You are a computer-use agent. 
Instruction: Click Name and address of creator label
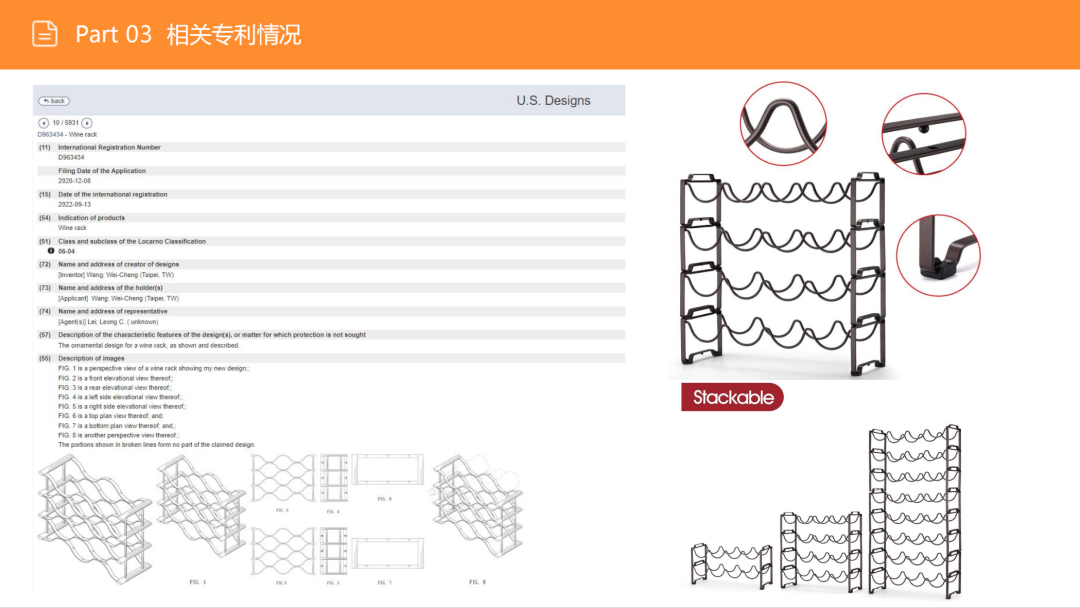(x=118, y=264)
